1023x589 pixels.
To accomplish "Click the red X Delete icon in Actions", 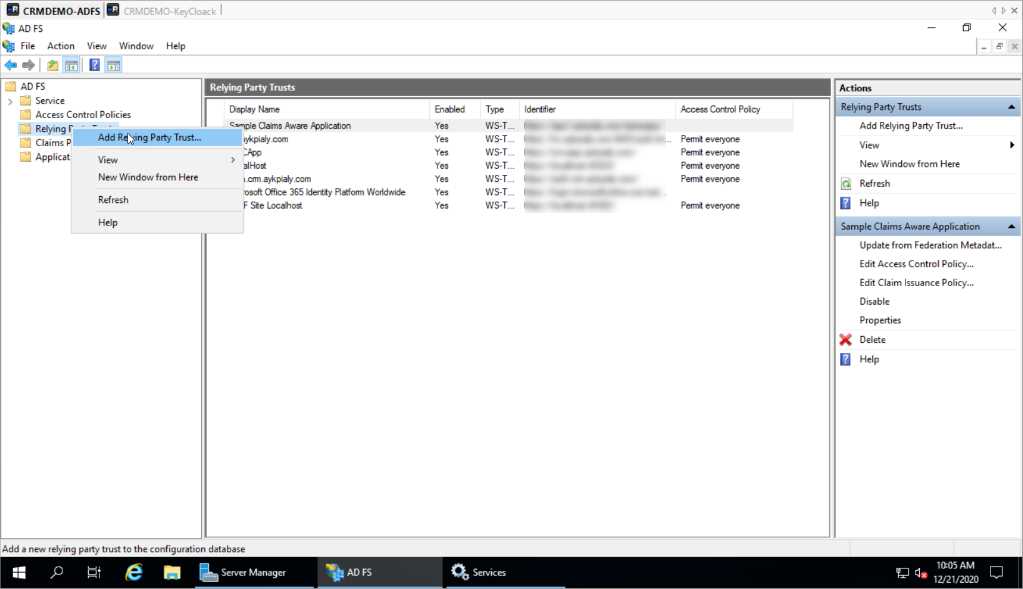I will tap(846, 340).
